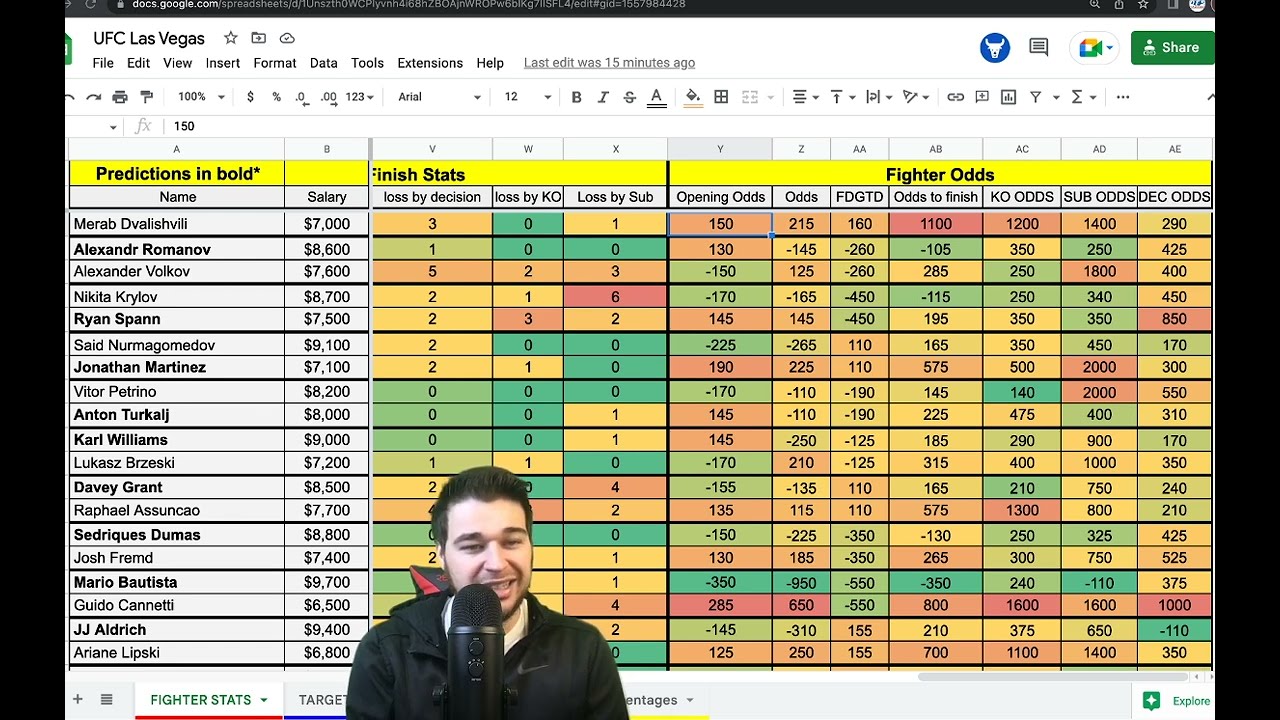This screenshot has height=720, width=1280.
Task: Click the bull account avatar
Action: pyautogui.click(x=995, y=47)
